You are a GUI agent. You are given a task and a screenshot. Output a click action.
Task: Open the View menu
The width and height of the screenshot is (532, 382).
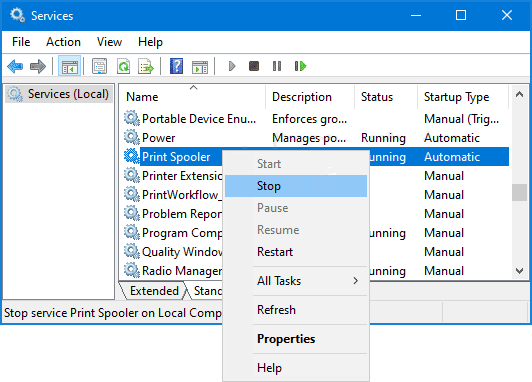tap(109, 42)
